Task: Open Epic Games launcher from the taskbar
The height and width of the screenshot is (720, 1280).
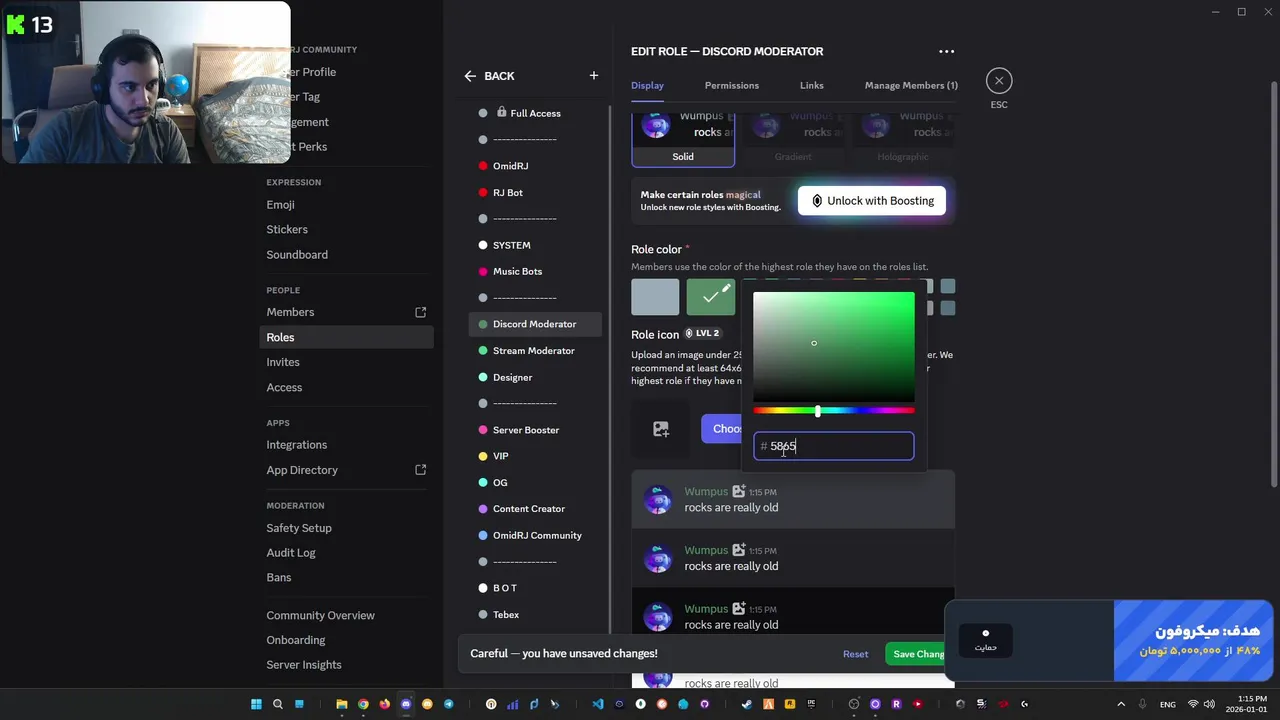Action: (x=811, y=704)
